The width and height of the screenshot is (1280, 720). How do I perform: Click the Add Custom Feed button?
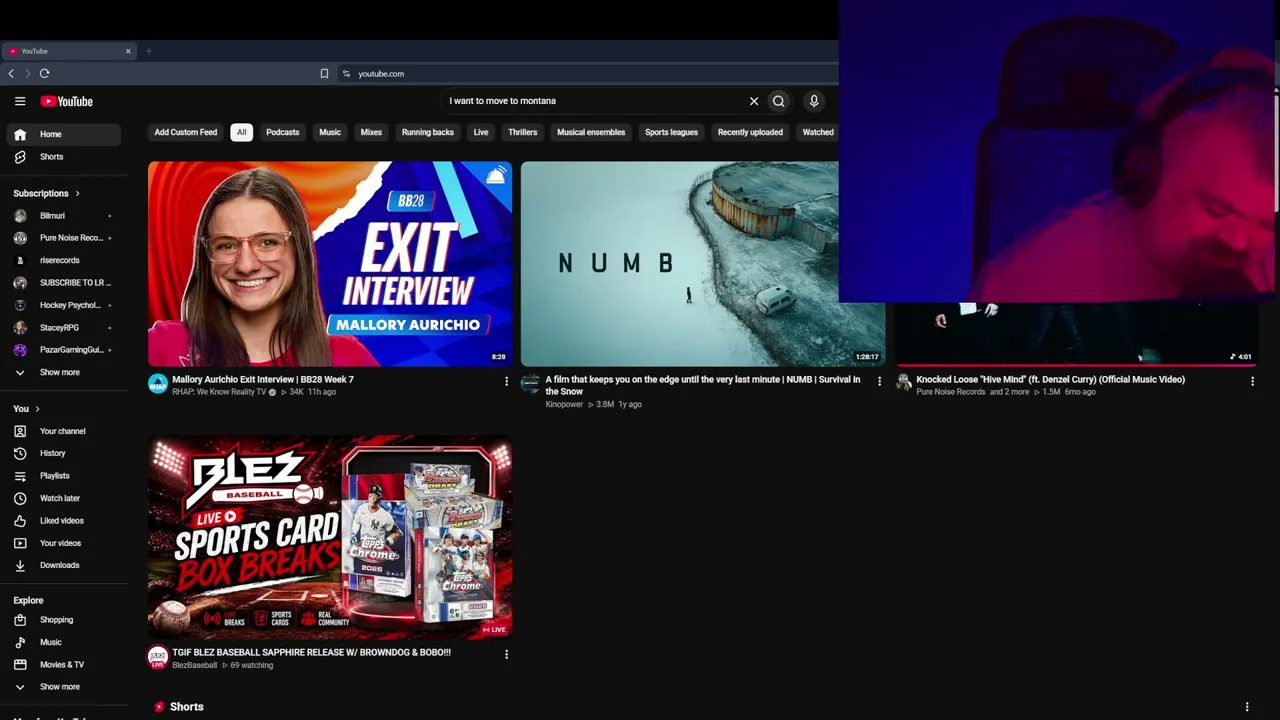(186, 132)
